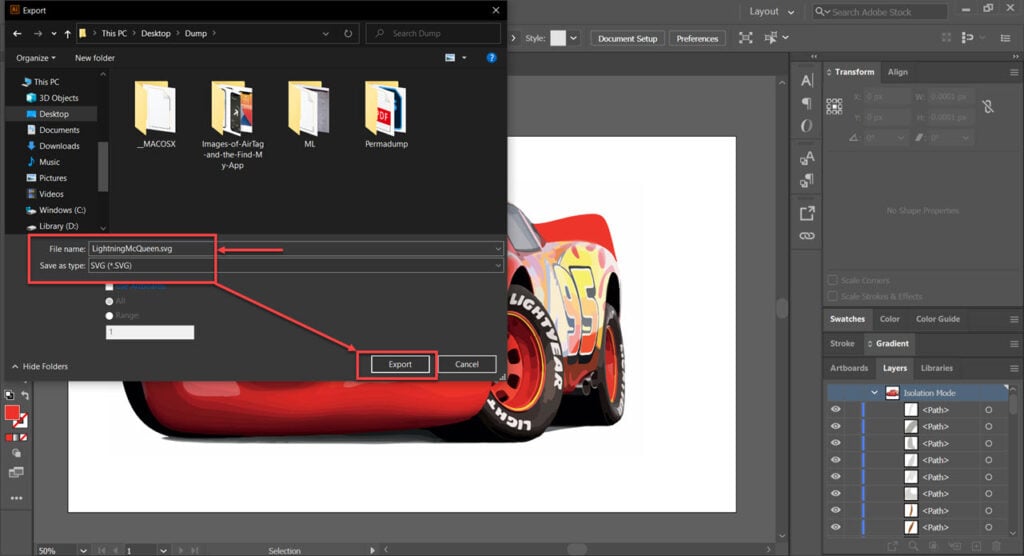Switch to the Swatches tab
1024x556 pixels.
point(847,319)
